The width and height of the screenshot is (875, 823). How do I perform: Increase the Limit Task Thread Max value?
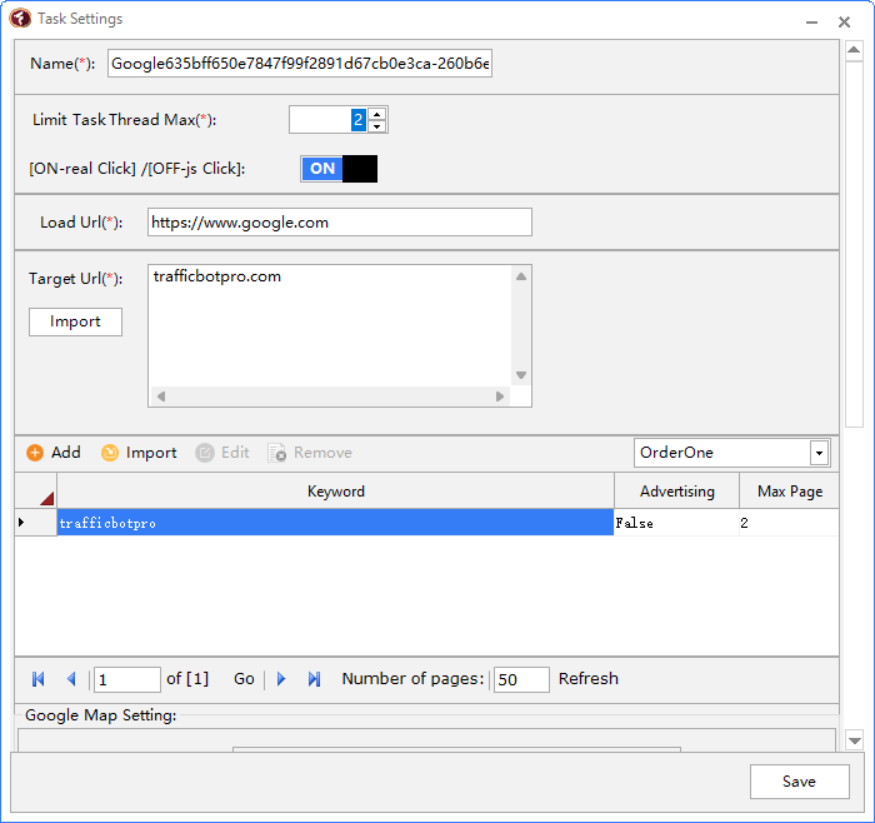(377, 114)
